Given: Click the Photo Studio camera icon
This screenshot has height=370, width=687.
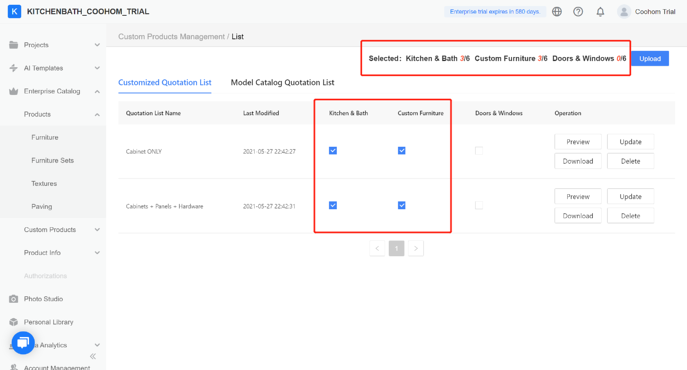Looking at the screenshot, I should (x=14, y=299).
